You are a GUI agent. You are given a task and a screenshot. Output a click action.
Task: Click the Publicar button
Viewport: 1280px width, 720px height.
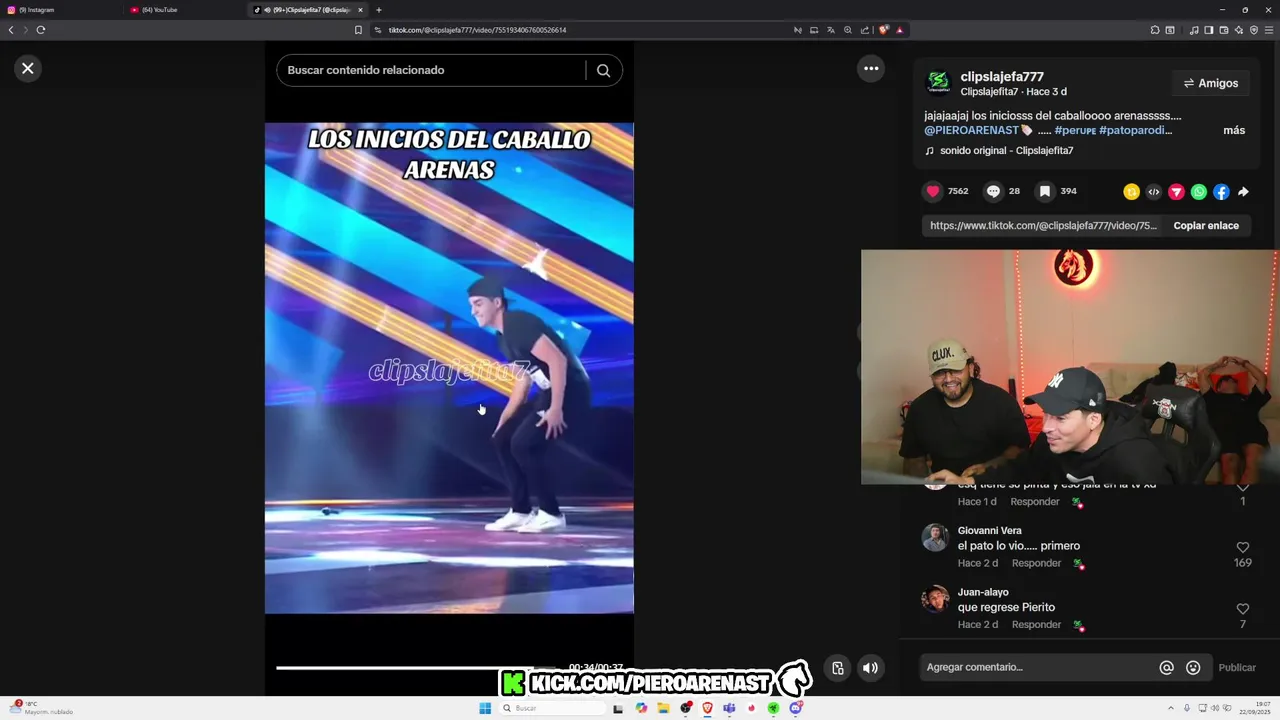1237,667
